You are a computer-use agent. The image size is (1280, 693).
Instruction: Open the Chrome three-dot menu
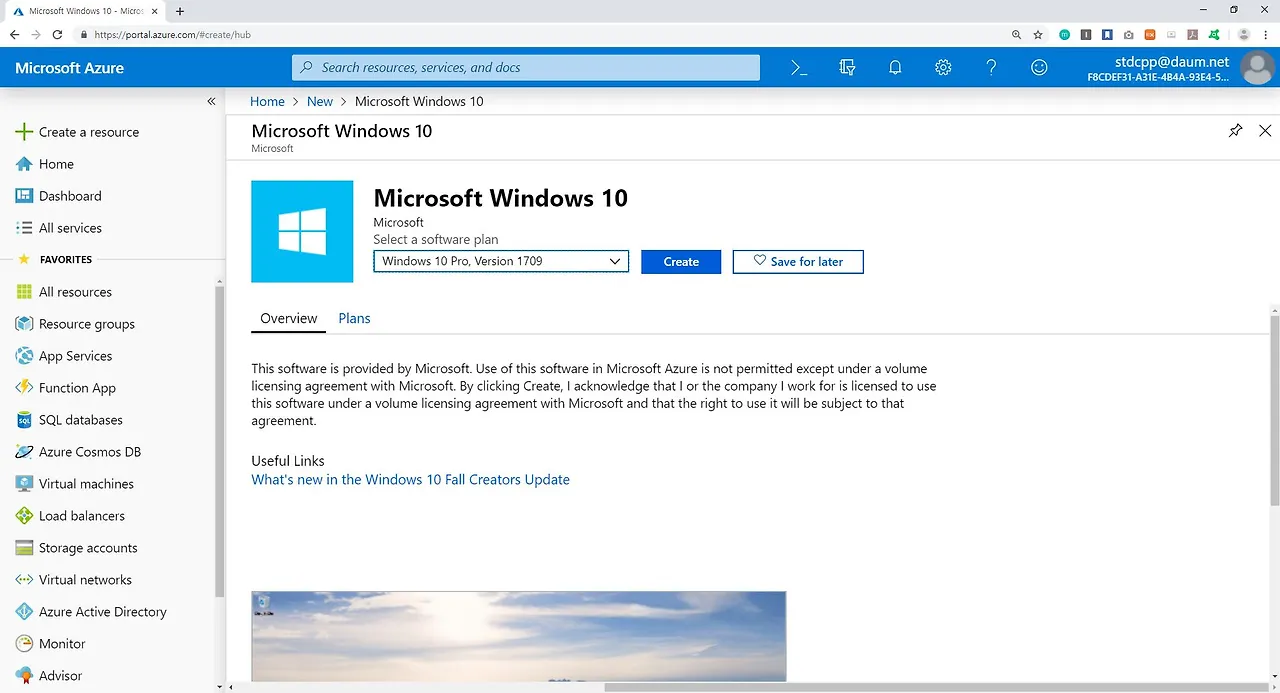pos(1266,34)
